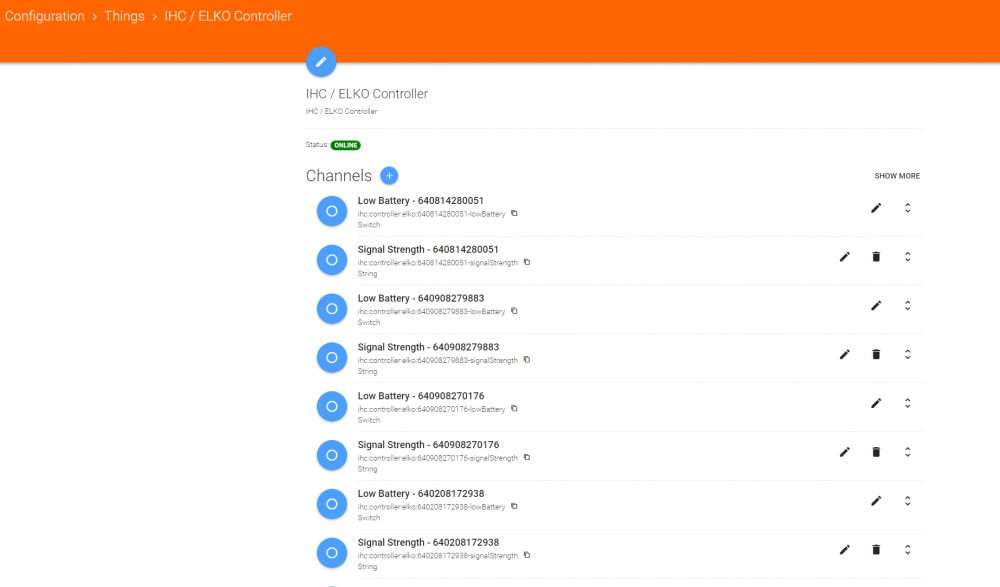This screenshot has width=1000, height=587.
Task: Add a new channel with the plus button
Action: pos(389,175)
